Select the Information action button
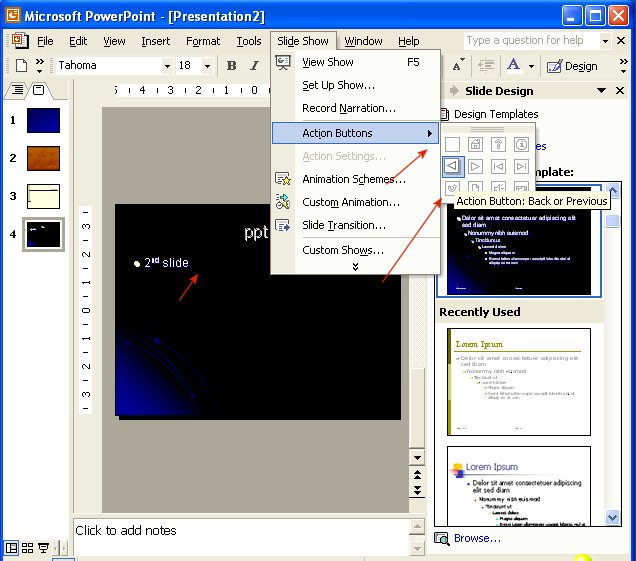 (521, 144)
